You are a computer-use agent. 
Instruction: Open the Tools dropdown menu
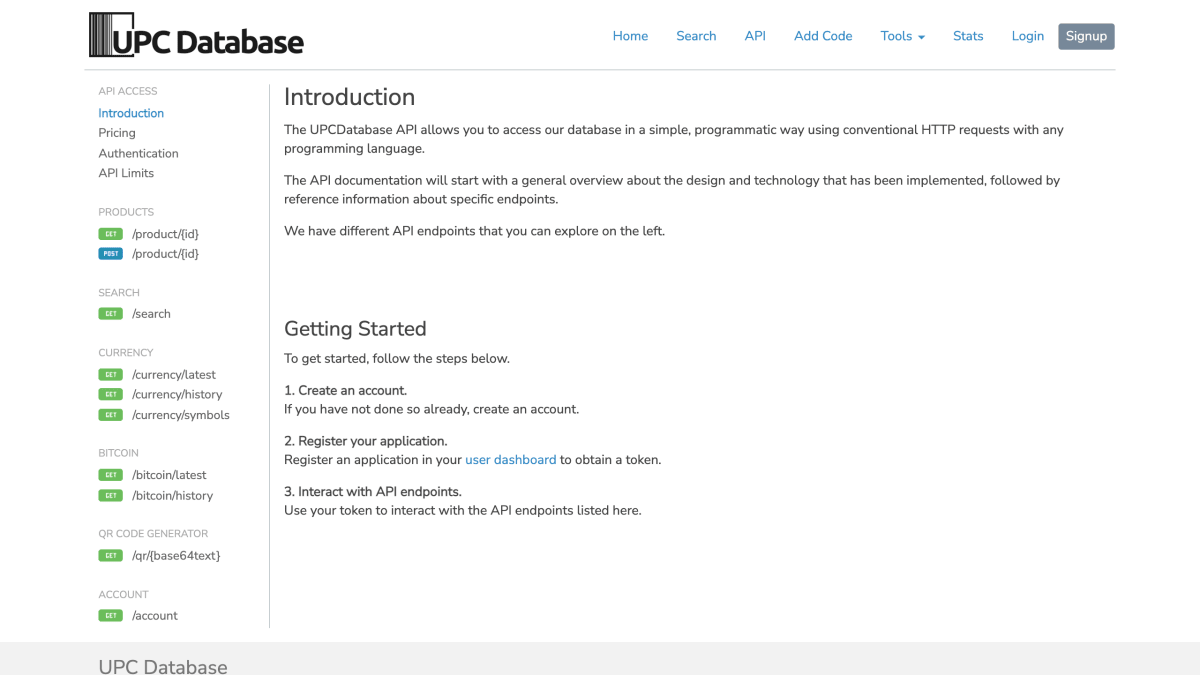(902, 36)
